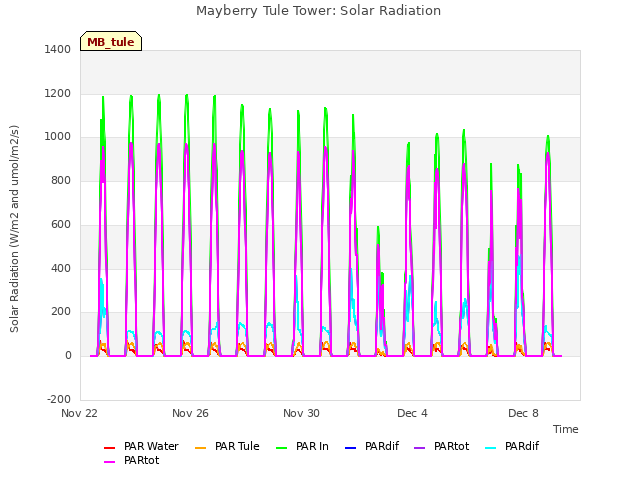
Task: Click the 400 y-axis tick label
Action: click(x=61, y=268)
